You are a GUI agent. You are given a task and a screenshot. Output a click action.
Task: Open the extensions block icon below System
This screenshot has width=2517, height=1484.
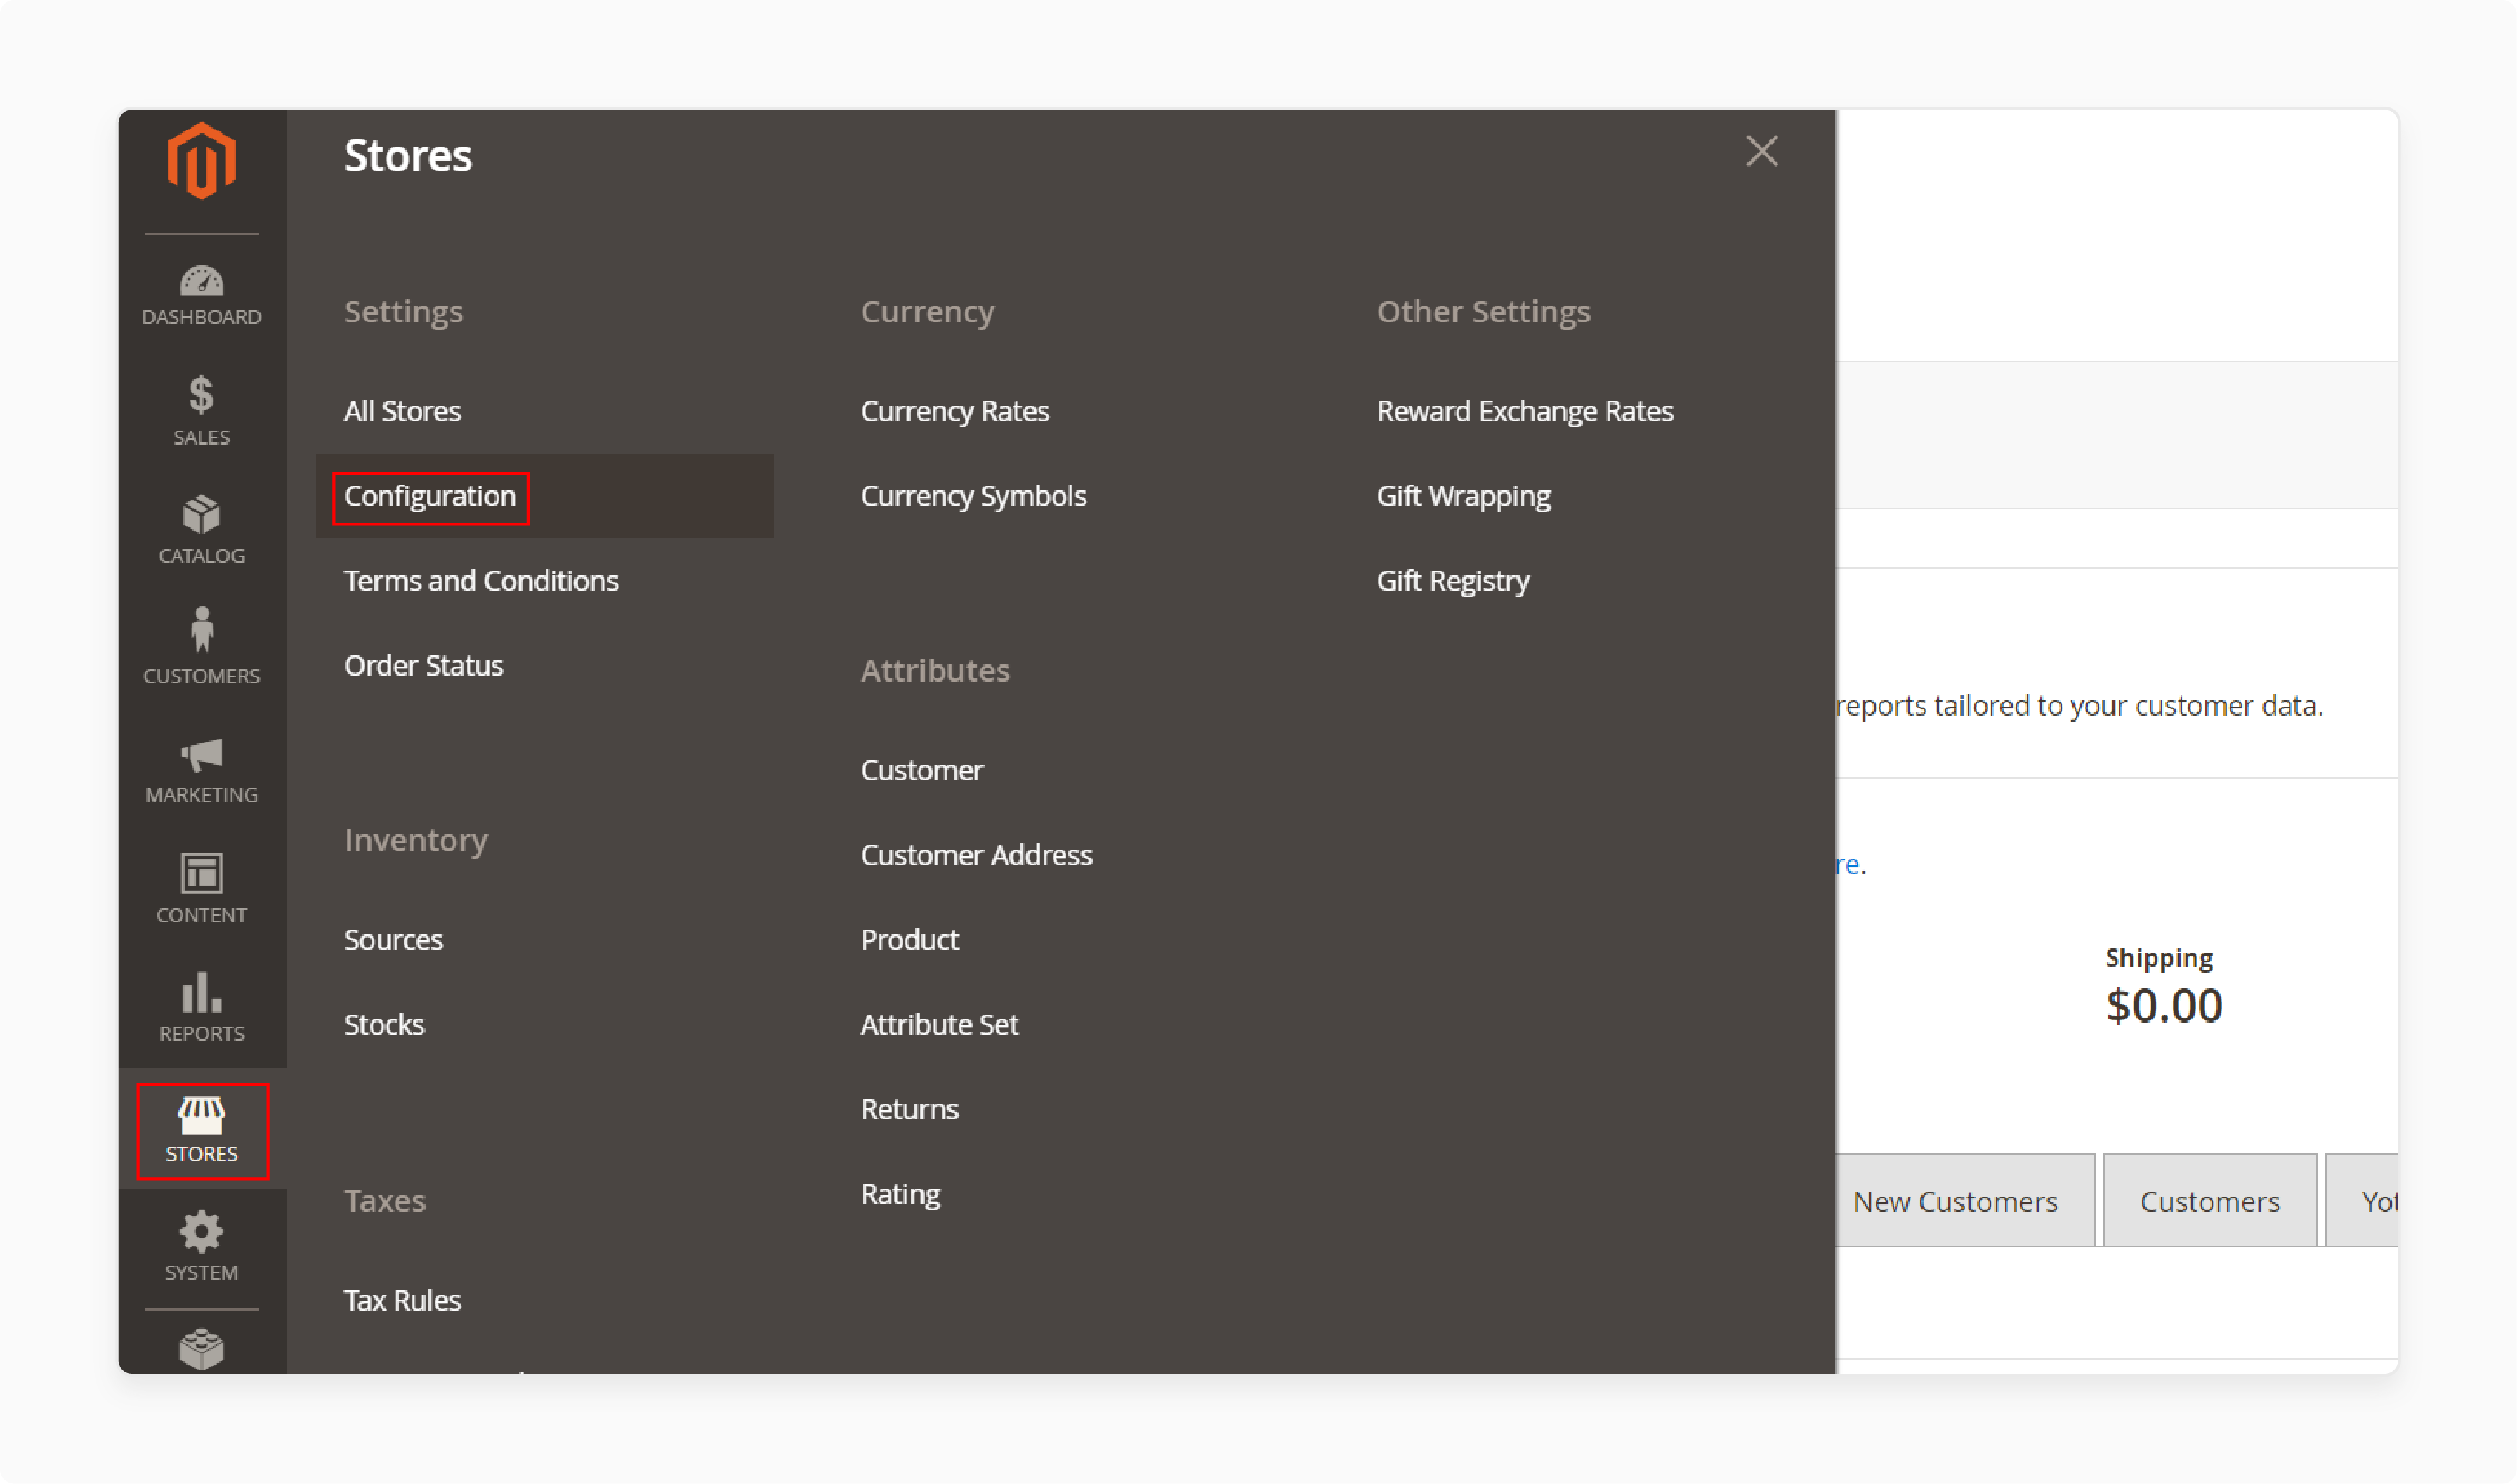pos(201,1349)
